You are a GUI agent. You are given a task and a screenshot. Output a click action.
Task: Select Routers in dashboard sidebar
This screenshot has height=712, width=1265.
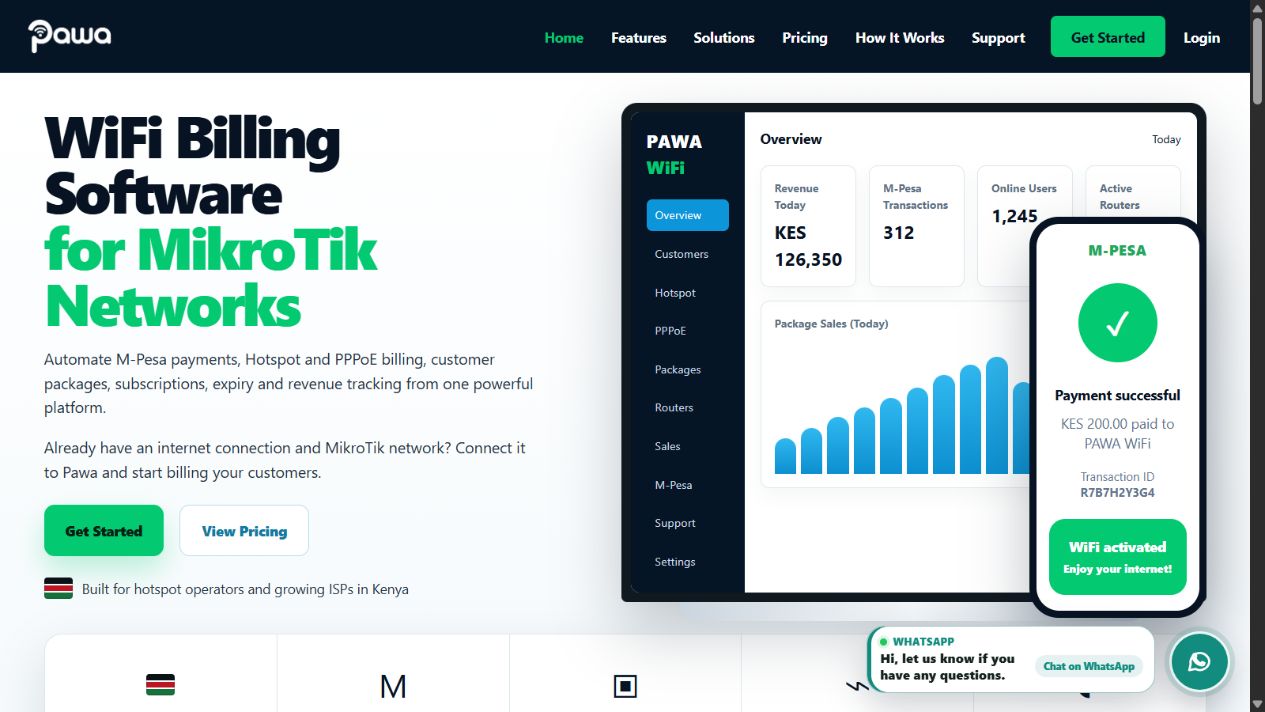coord(674,408)
